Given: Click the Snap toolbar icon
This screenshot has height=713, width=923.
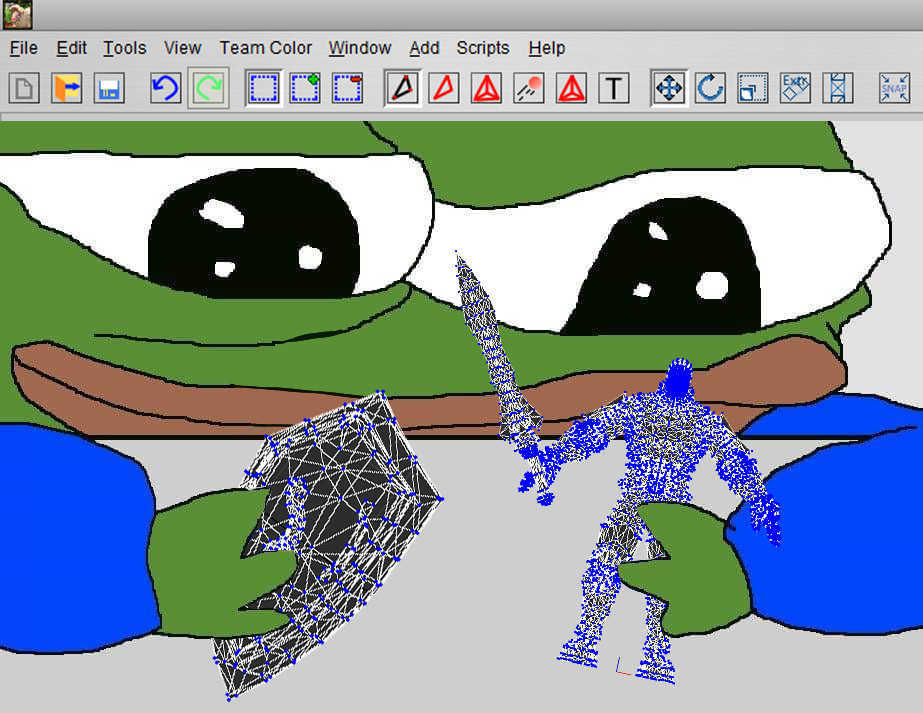Looking at the screenshot, I should (894, 88).
